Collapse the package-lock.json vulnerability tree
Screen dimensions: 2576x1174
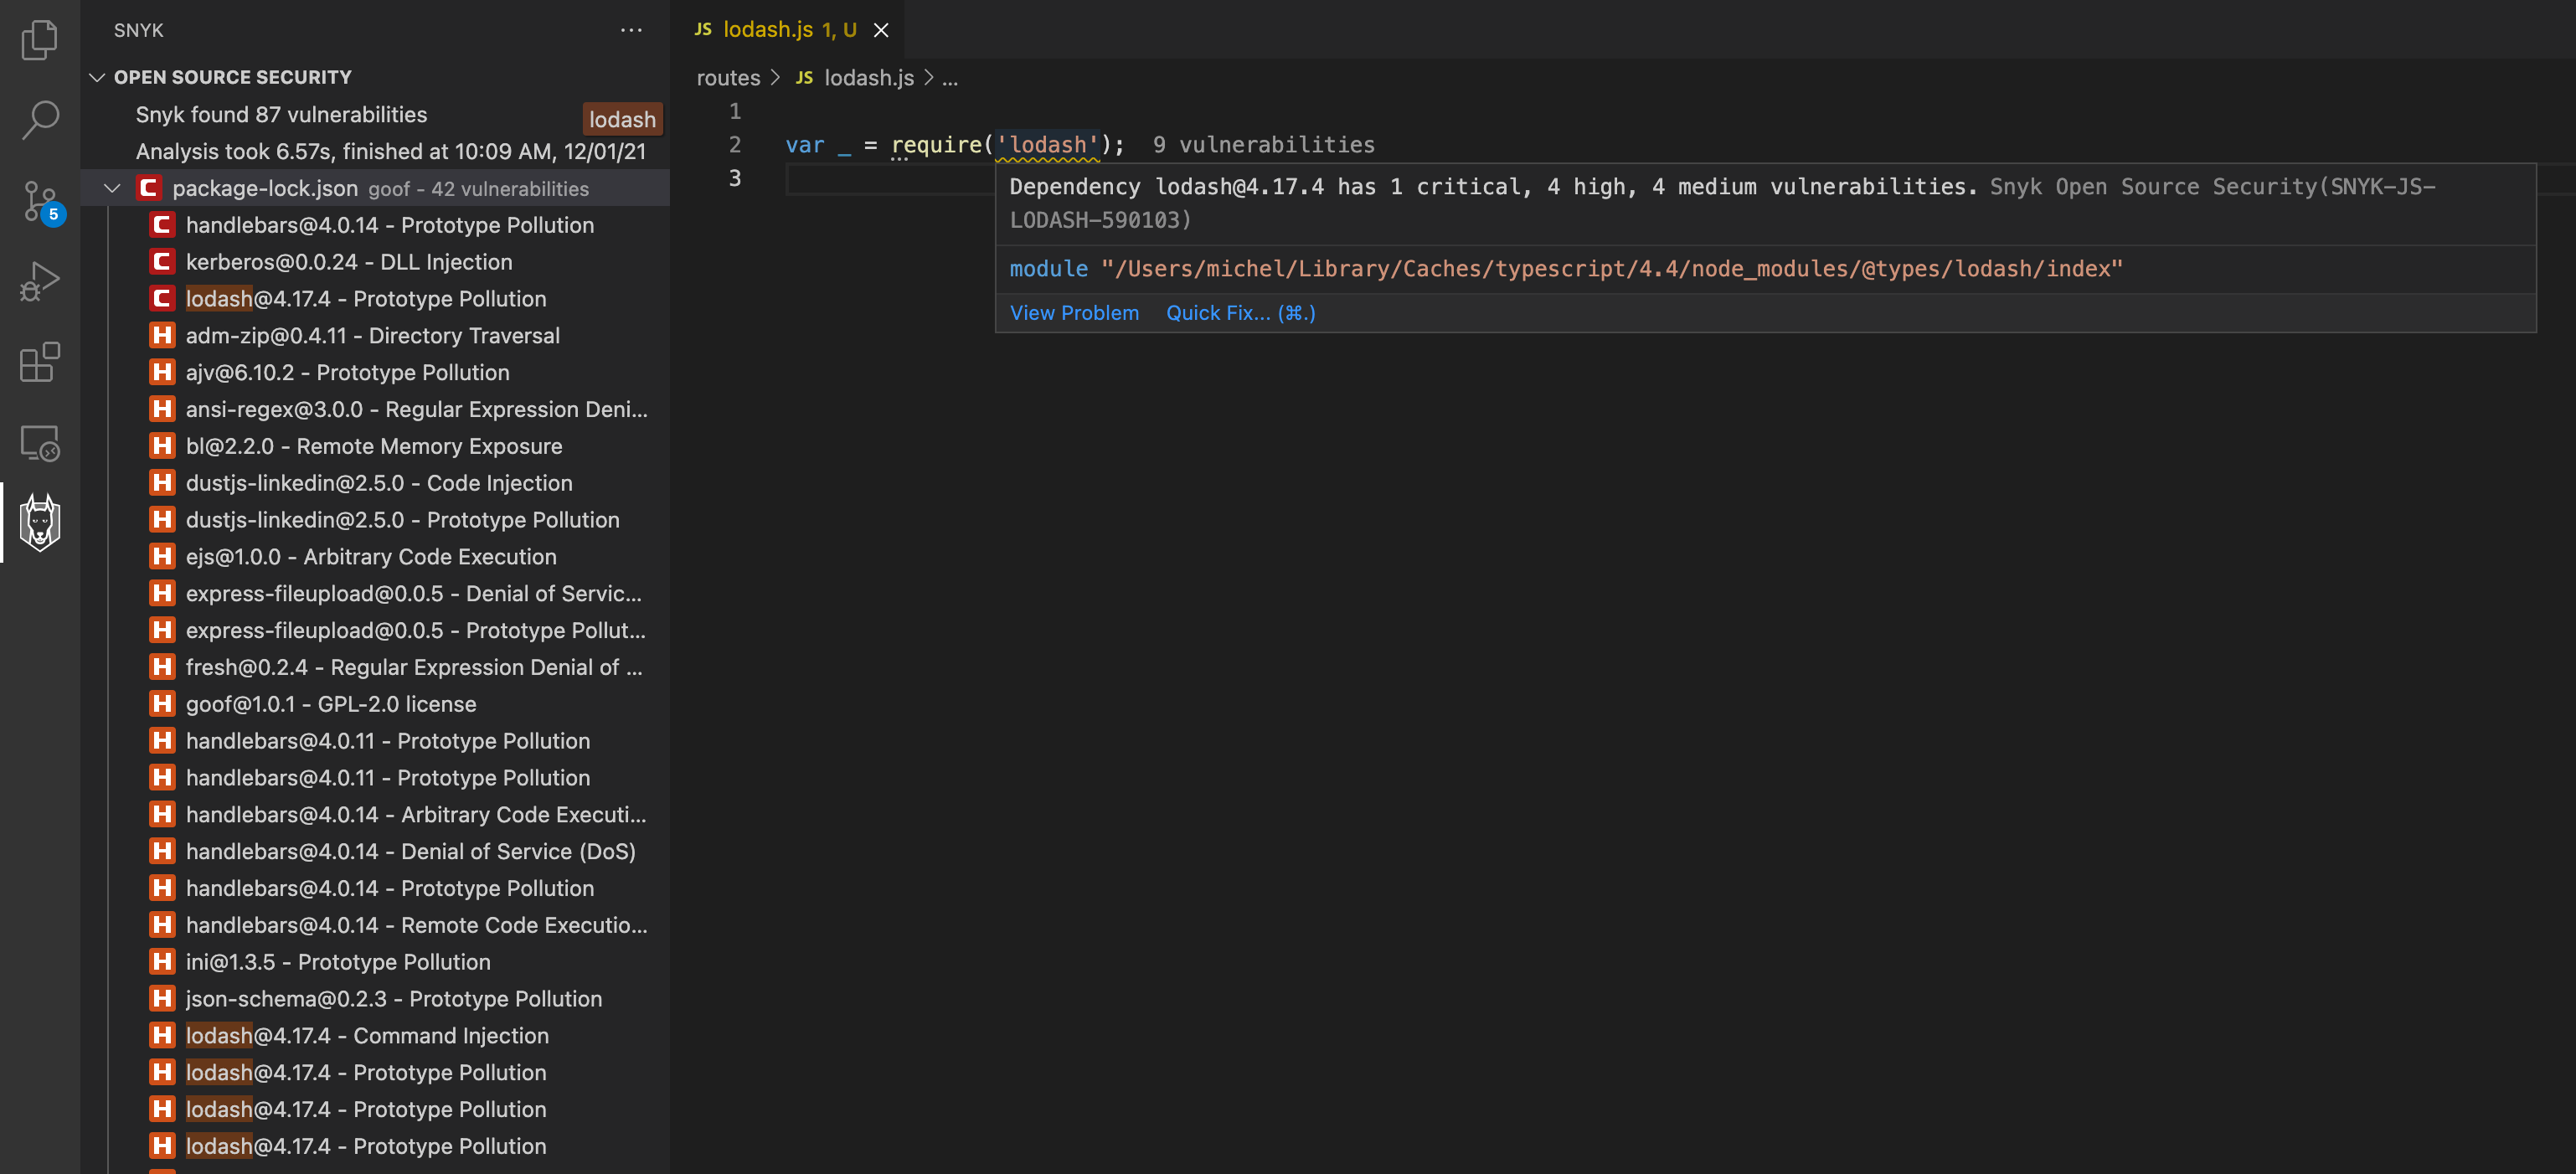pos(112,188)
